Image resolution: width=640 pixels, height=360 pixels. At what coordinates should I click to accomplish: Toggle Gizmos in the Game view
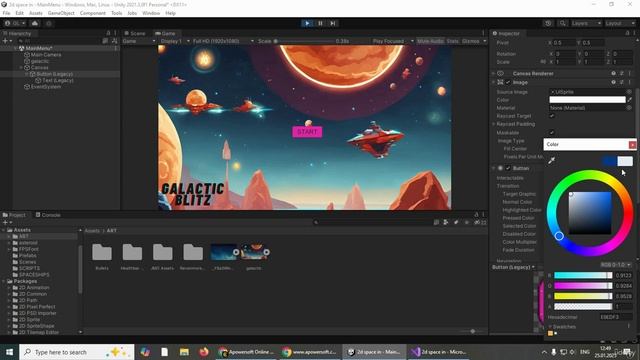(470, 41)
